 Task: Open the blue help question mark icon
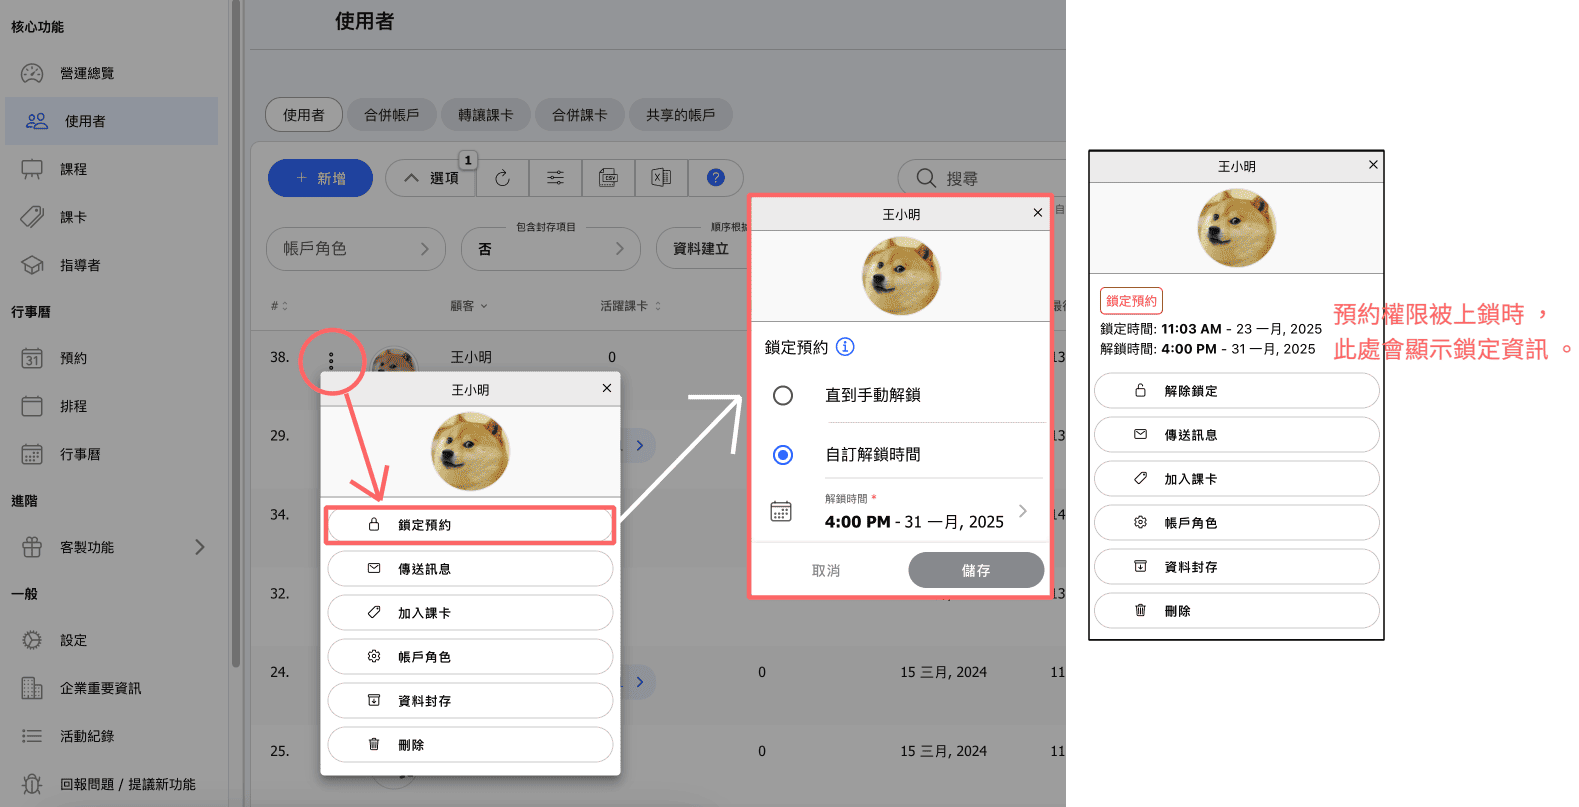pyautogui.click(x=715, y=178)
